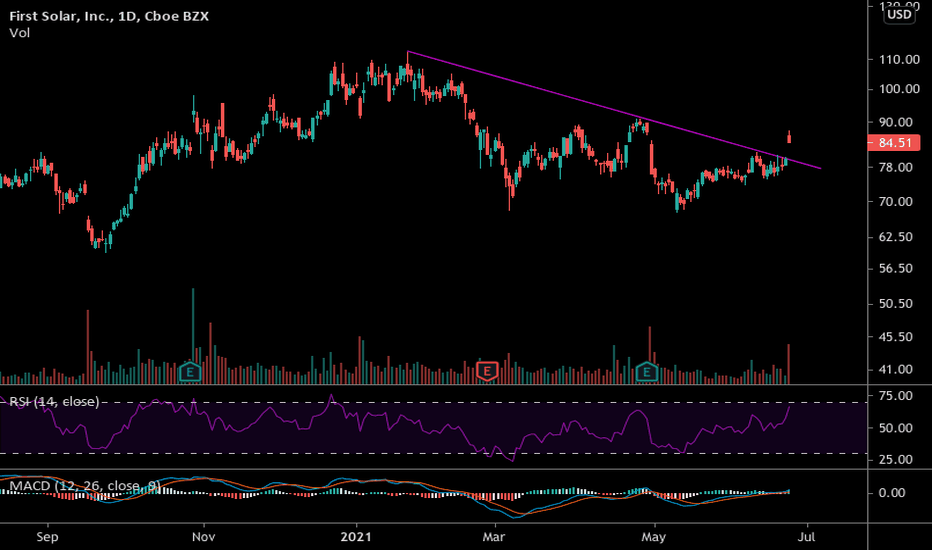932x550 pixels.
Task: Select the purple descending trendline
Action: pyautogui.click(x=614, y=110)
